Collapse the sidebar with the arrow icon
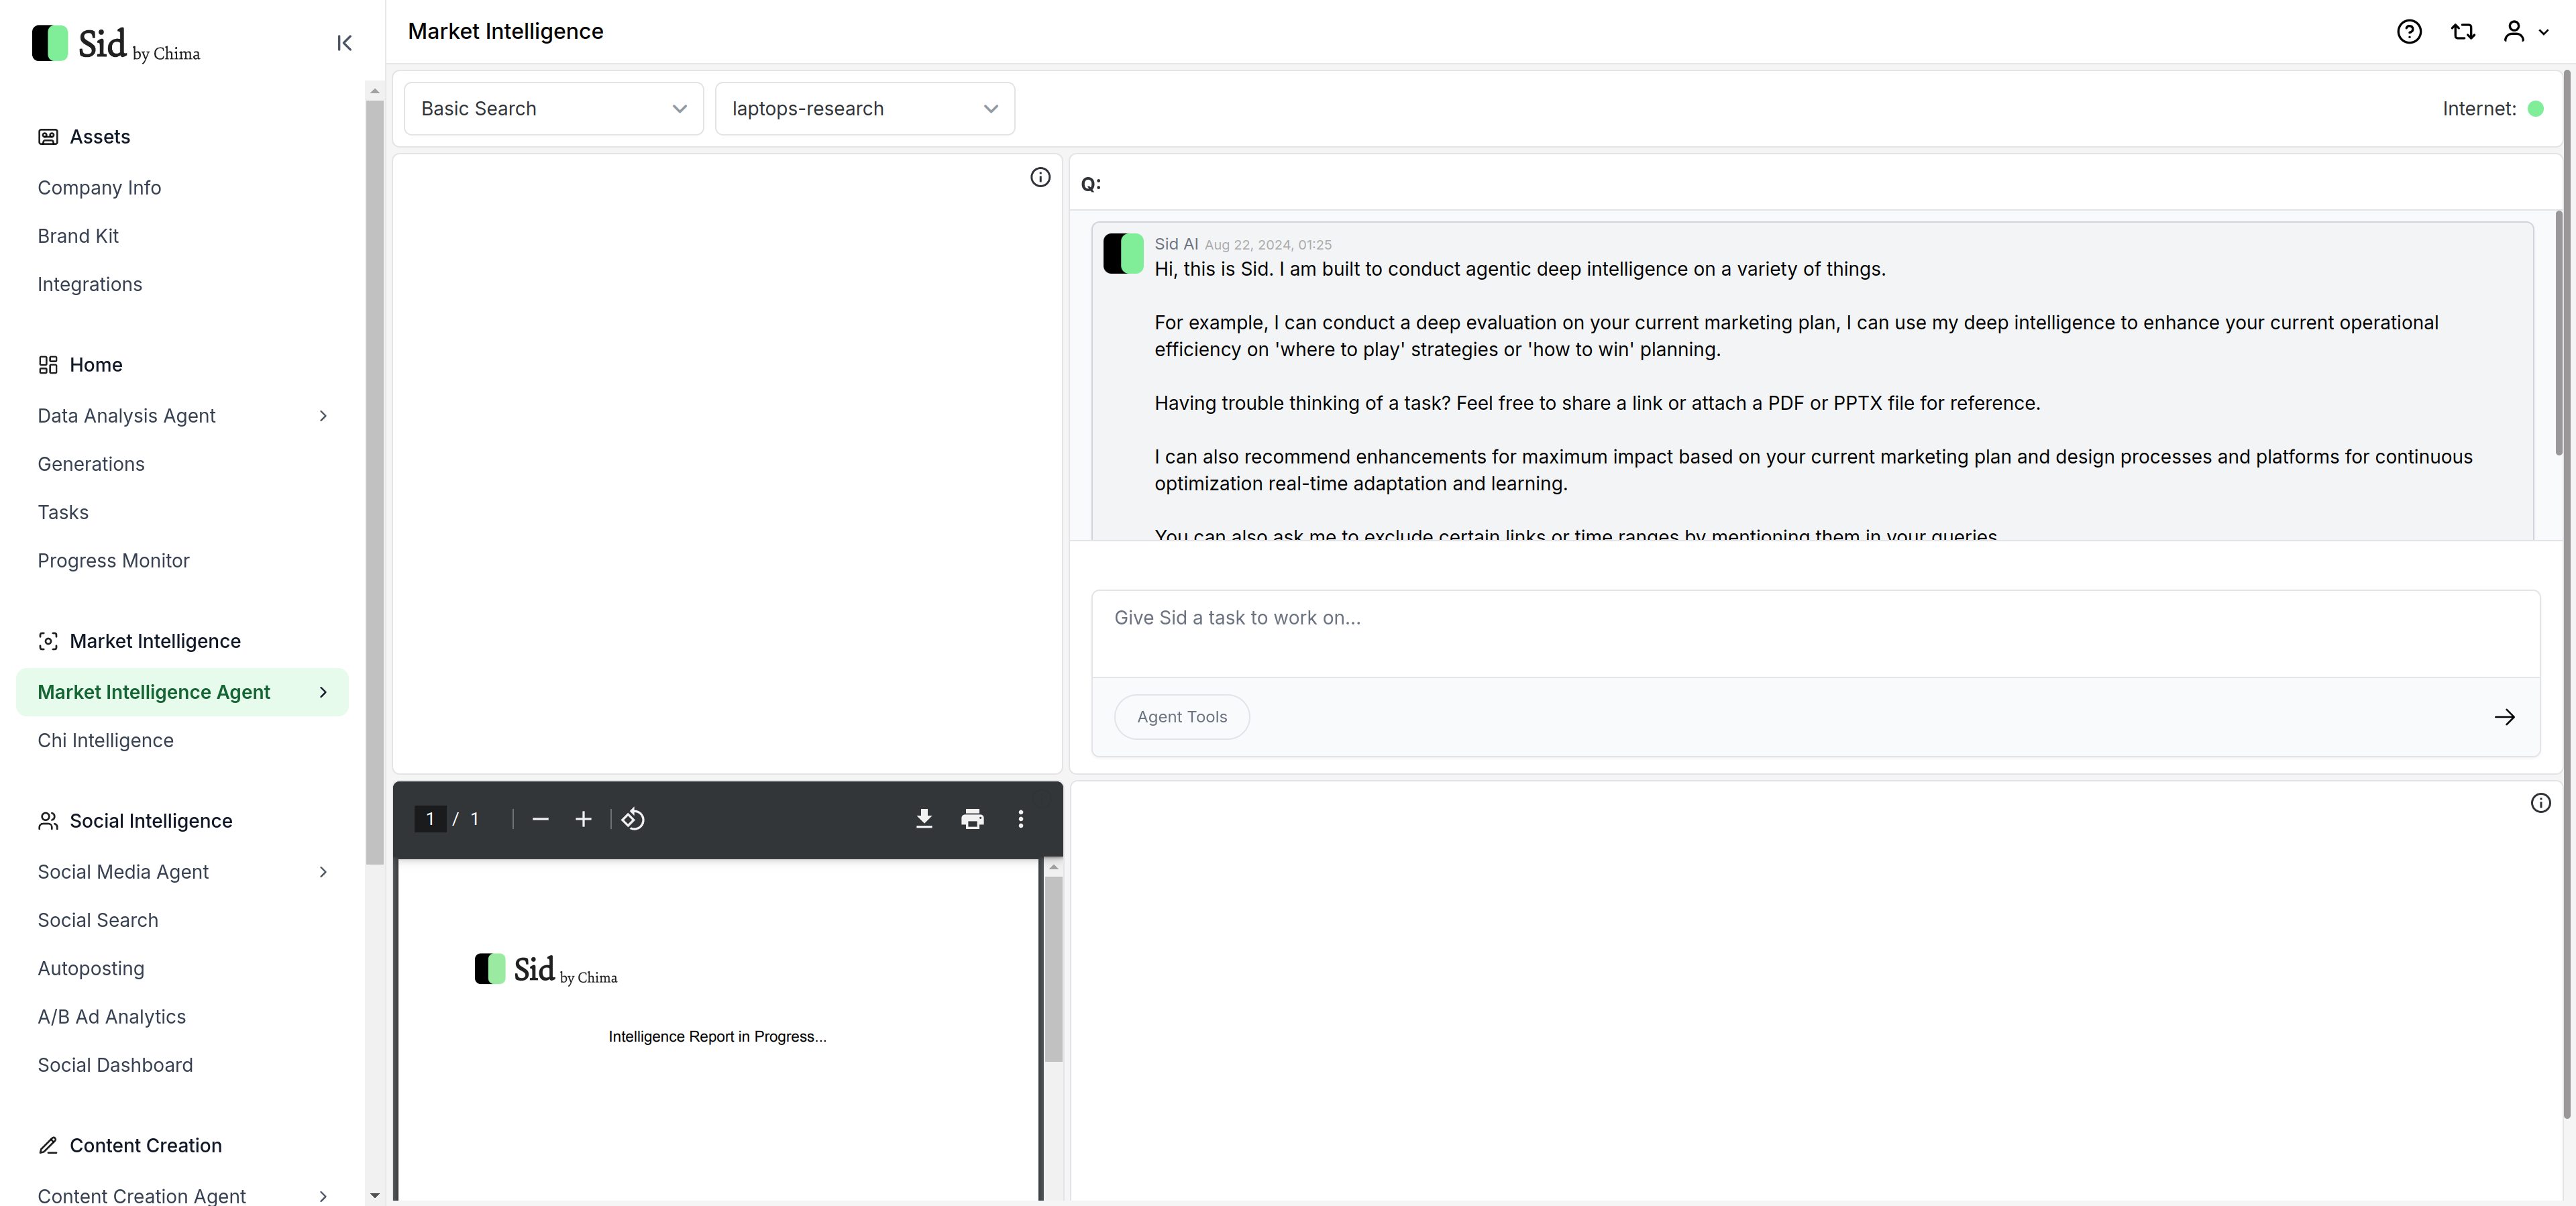 pos(344,43)
